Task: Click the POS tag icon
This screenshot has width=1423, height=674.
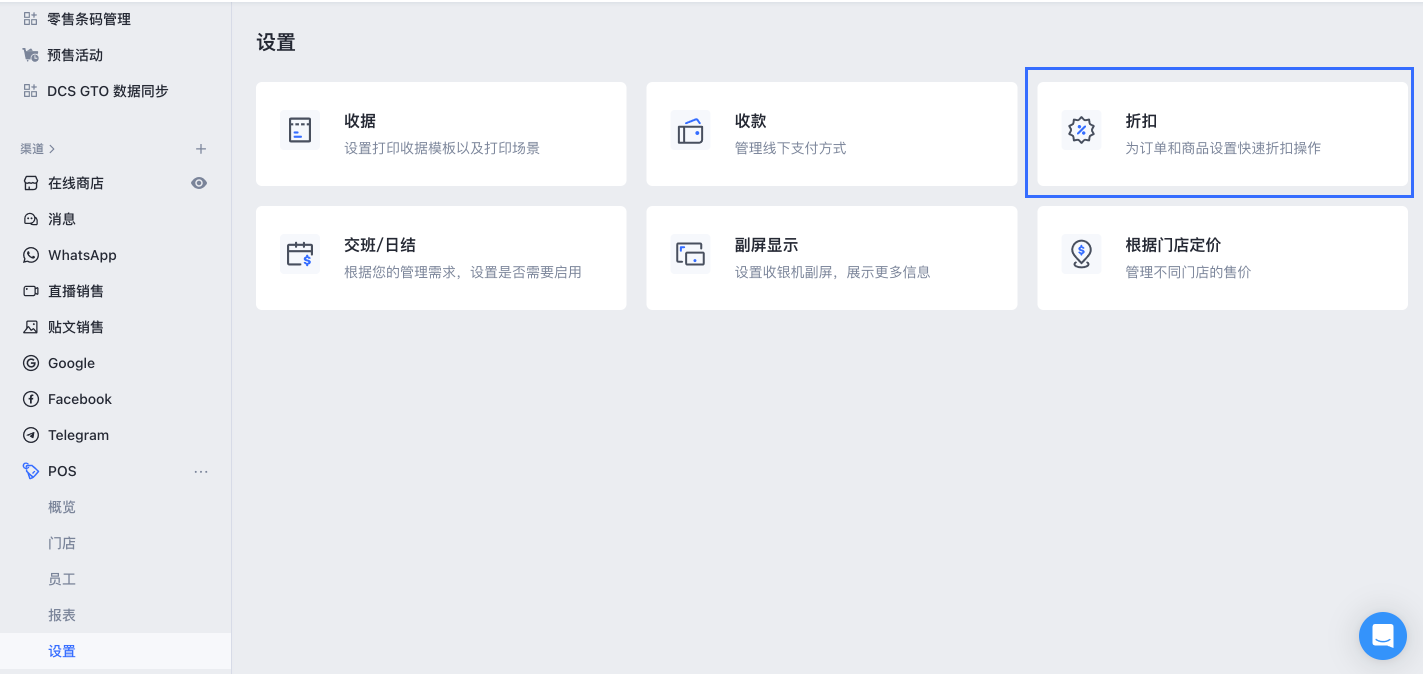Action: tap(30, 471)
